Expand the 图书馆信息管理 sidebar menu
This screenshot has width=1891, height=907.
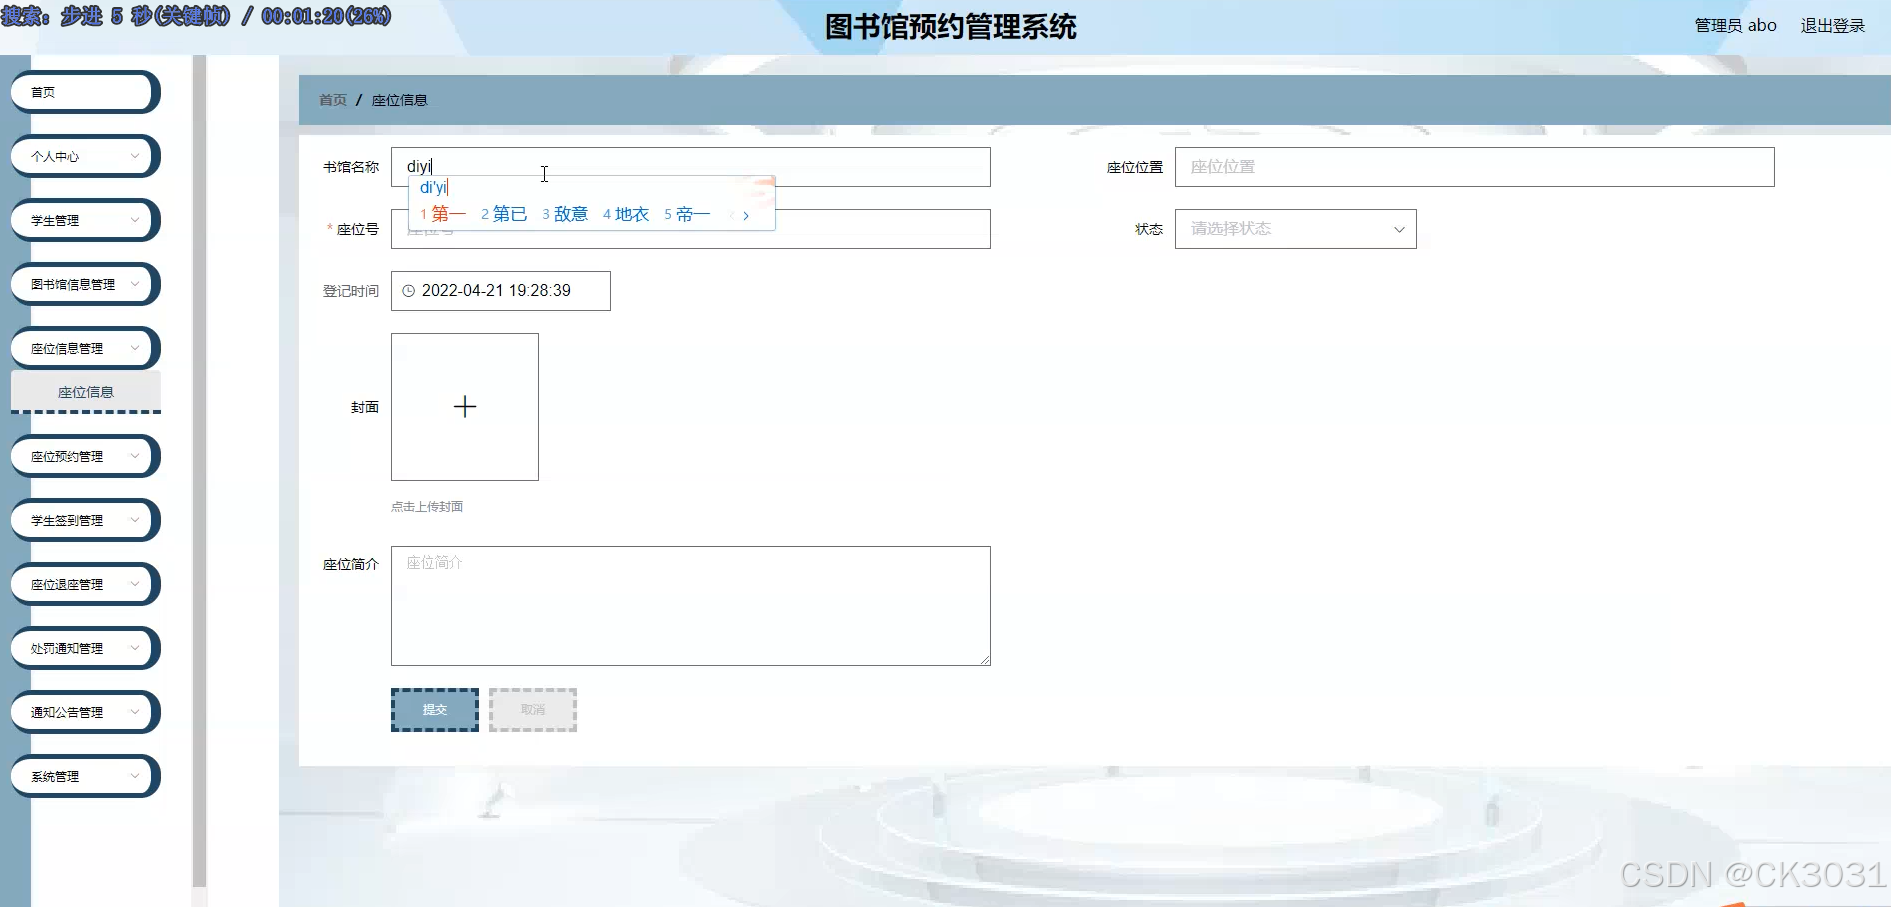point(85,284)
